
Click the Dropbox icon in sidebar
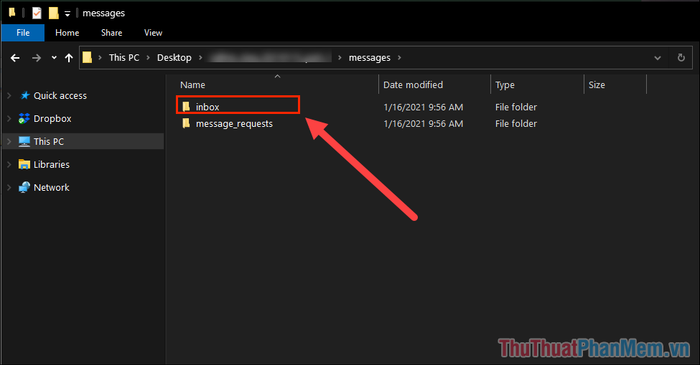[x=24, y=119]
